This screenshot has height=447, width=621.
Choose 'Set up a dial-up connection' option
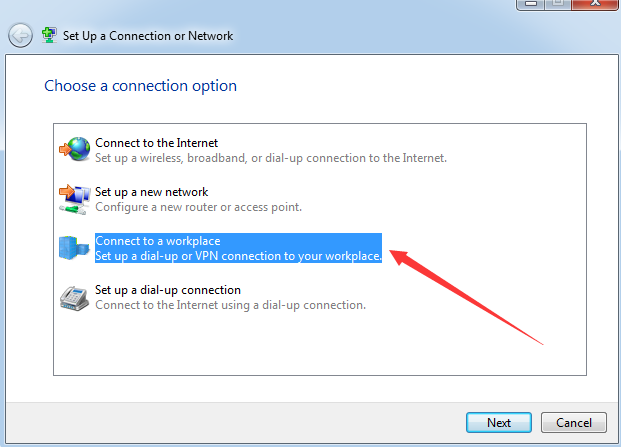[168, 290]
